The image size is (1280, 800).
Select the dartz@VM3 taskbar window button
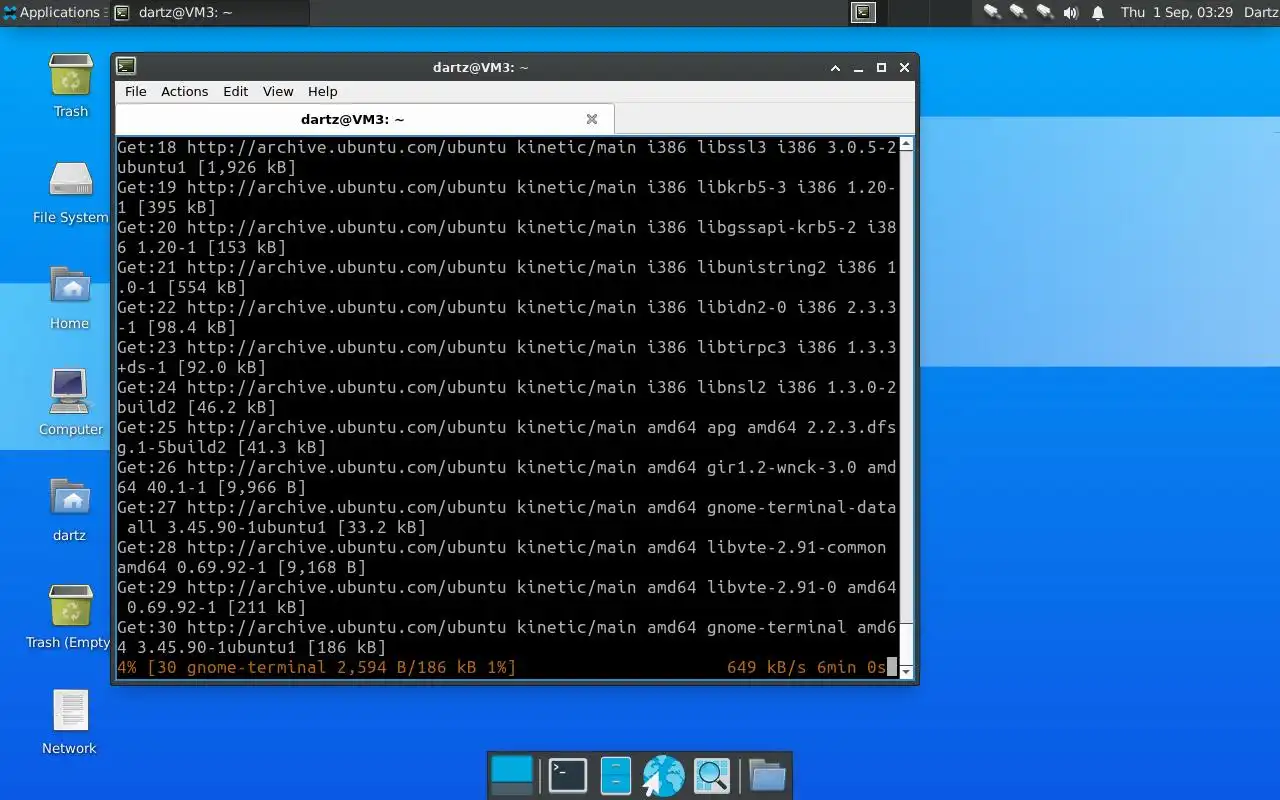[x=208, y=12]
